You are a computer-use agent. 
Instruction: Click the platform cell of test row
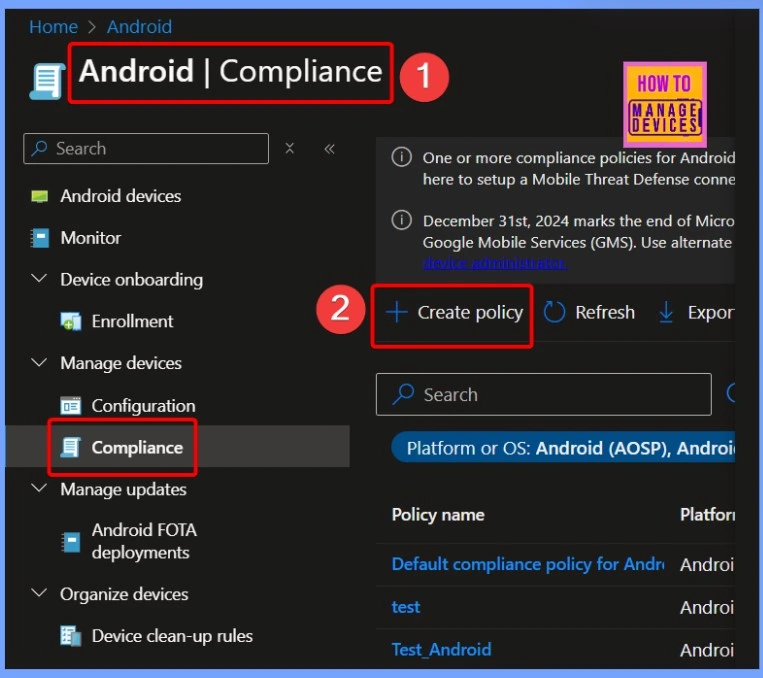[707, 607]
